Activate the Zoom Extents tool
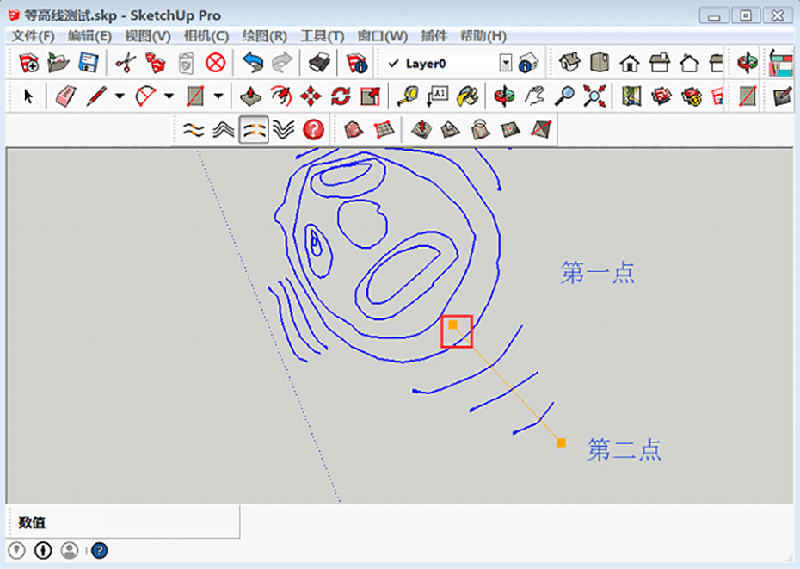Image resolution: width=800 pixels, height=569 pixels. click(x=595, y=96)
